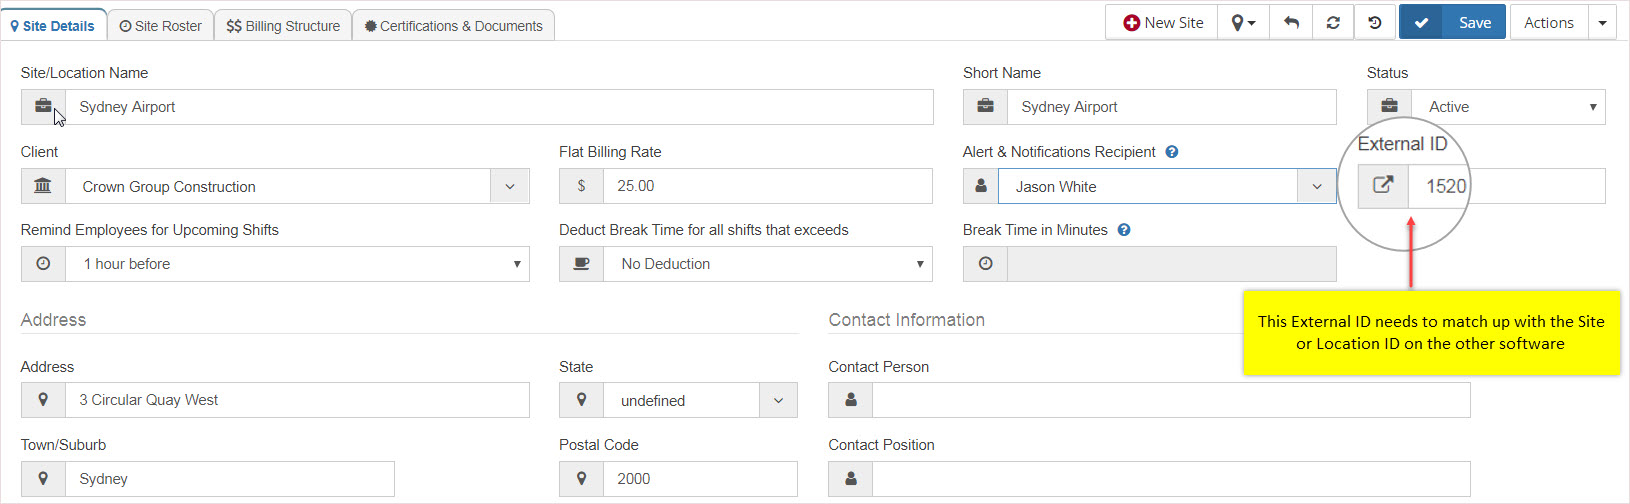The height and width of the screenshot is (504, 1630).
Task: Click the bank icon next to Client
Action: coord(43,186)
